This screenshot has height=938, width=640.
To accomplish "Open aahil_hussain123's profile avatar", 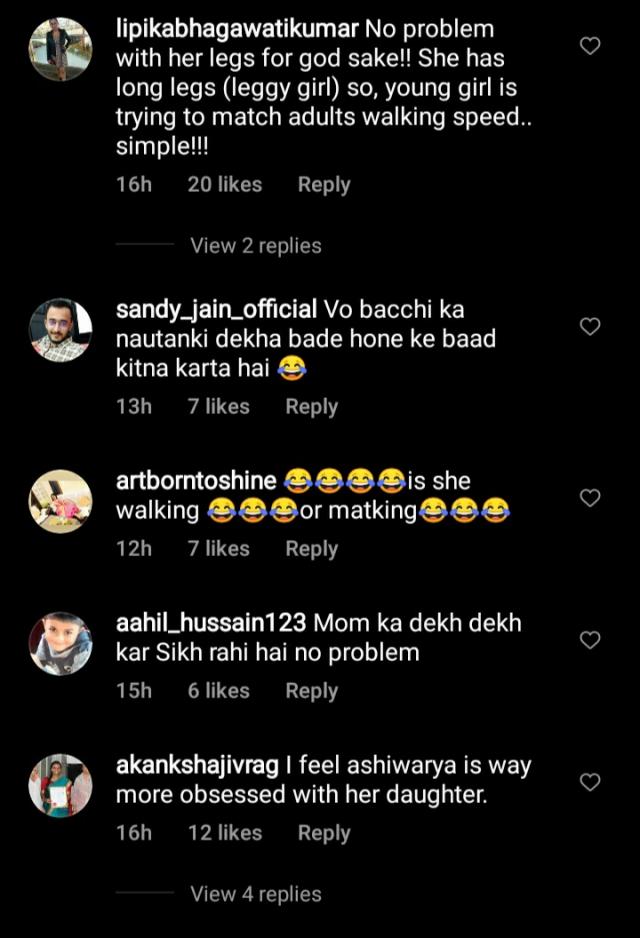I will (60, 643).
